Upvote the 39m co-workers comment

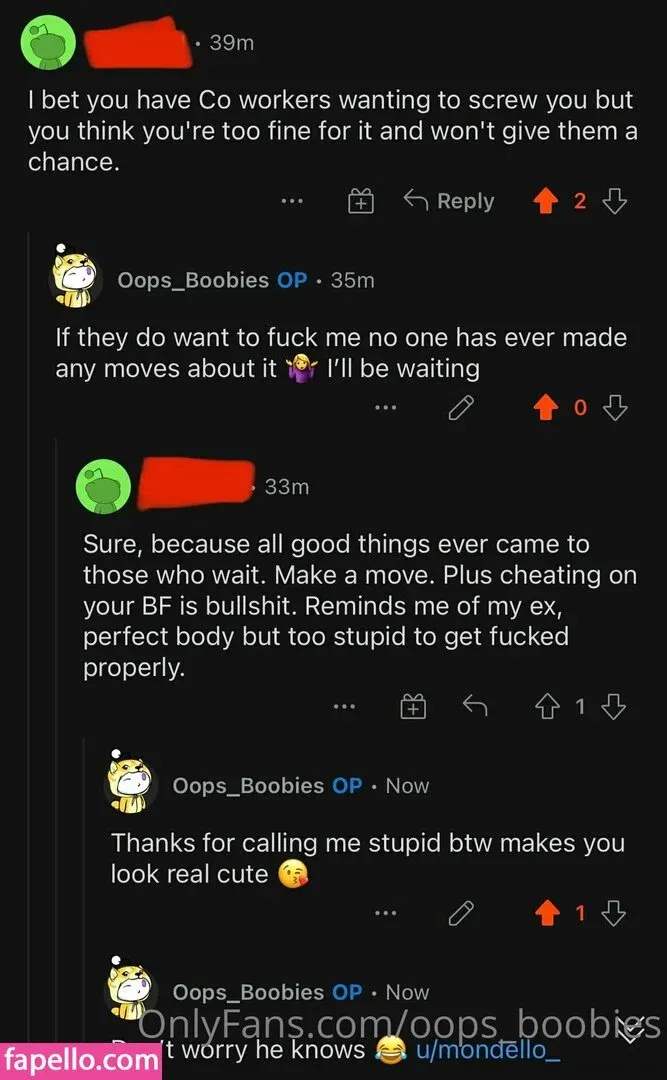point(545,202)
